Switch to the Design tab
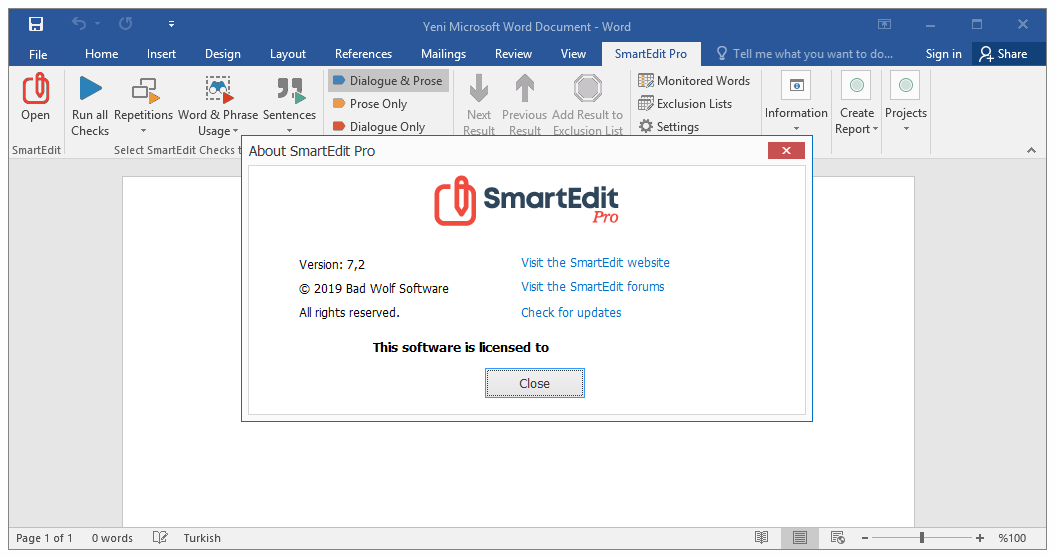Image resolution: width=1055 pixels, height=558 pixels. pyautogui.click(x=223, y=54)
